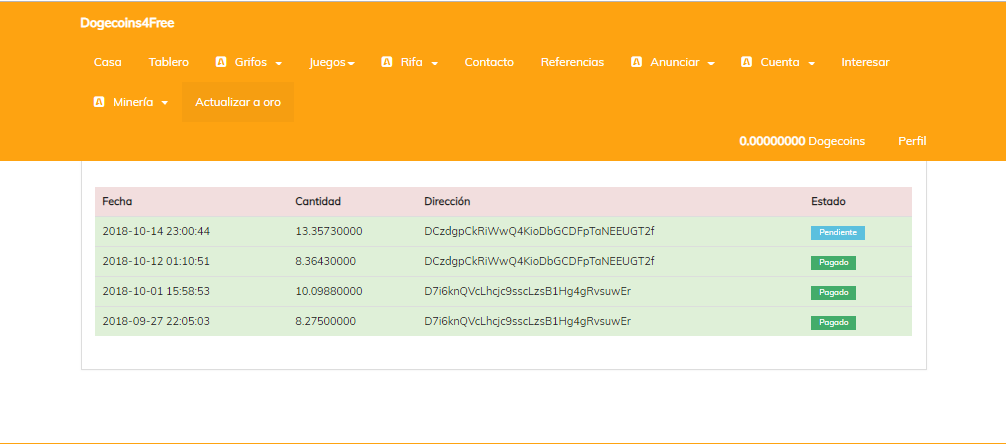The image size is (1006, 444).
Task: Click address in the 8.36430000 row
Action: click(540, 262)
